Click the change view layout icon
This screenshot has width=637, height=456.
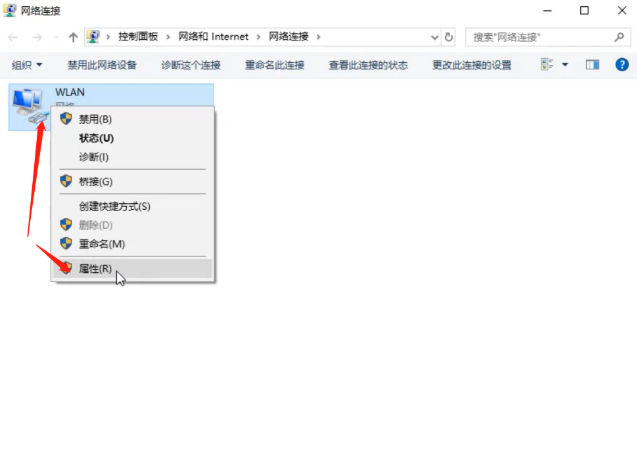547,65
